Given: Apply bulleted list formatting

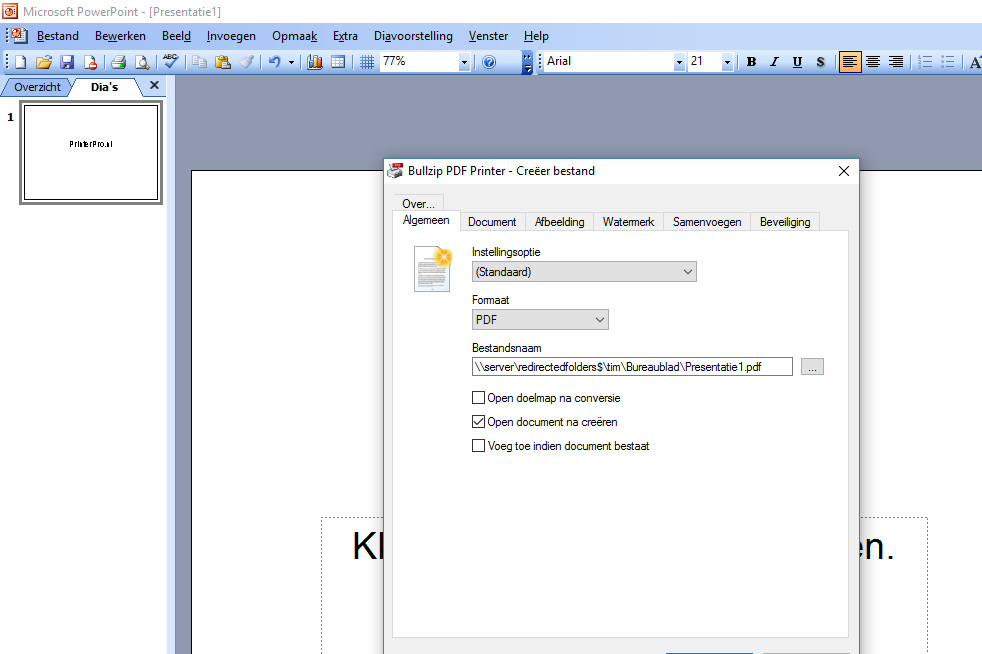Looking at the screenshot, I should pos(948,61).
